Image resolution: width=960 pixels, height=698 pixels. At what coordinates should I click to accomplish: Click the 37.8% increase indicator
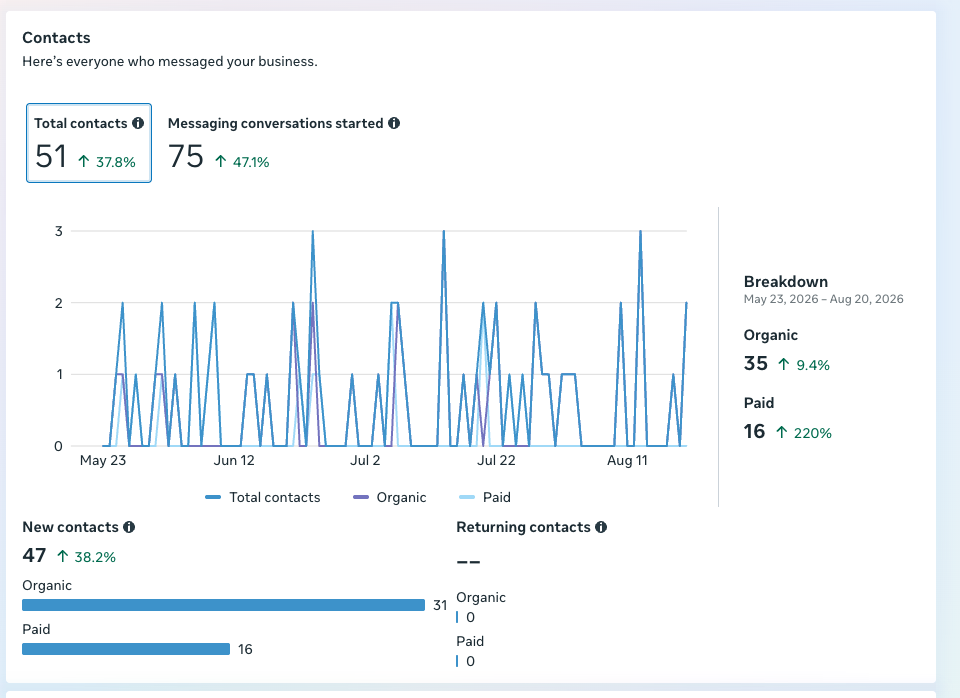[107, 162]
